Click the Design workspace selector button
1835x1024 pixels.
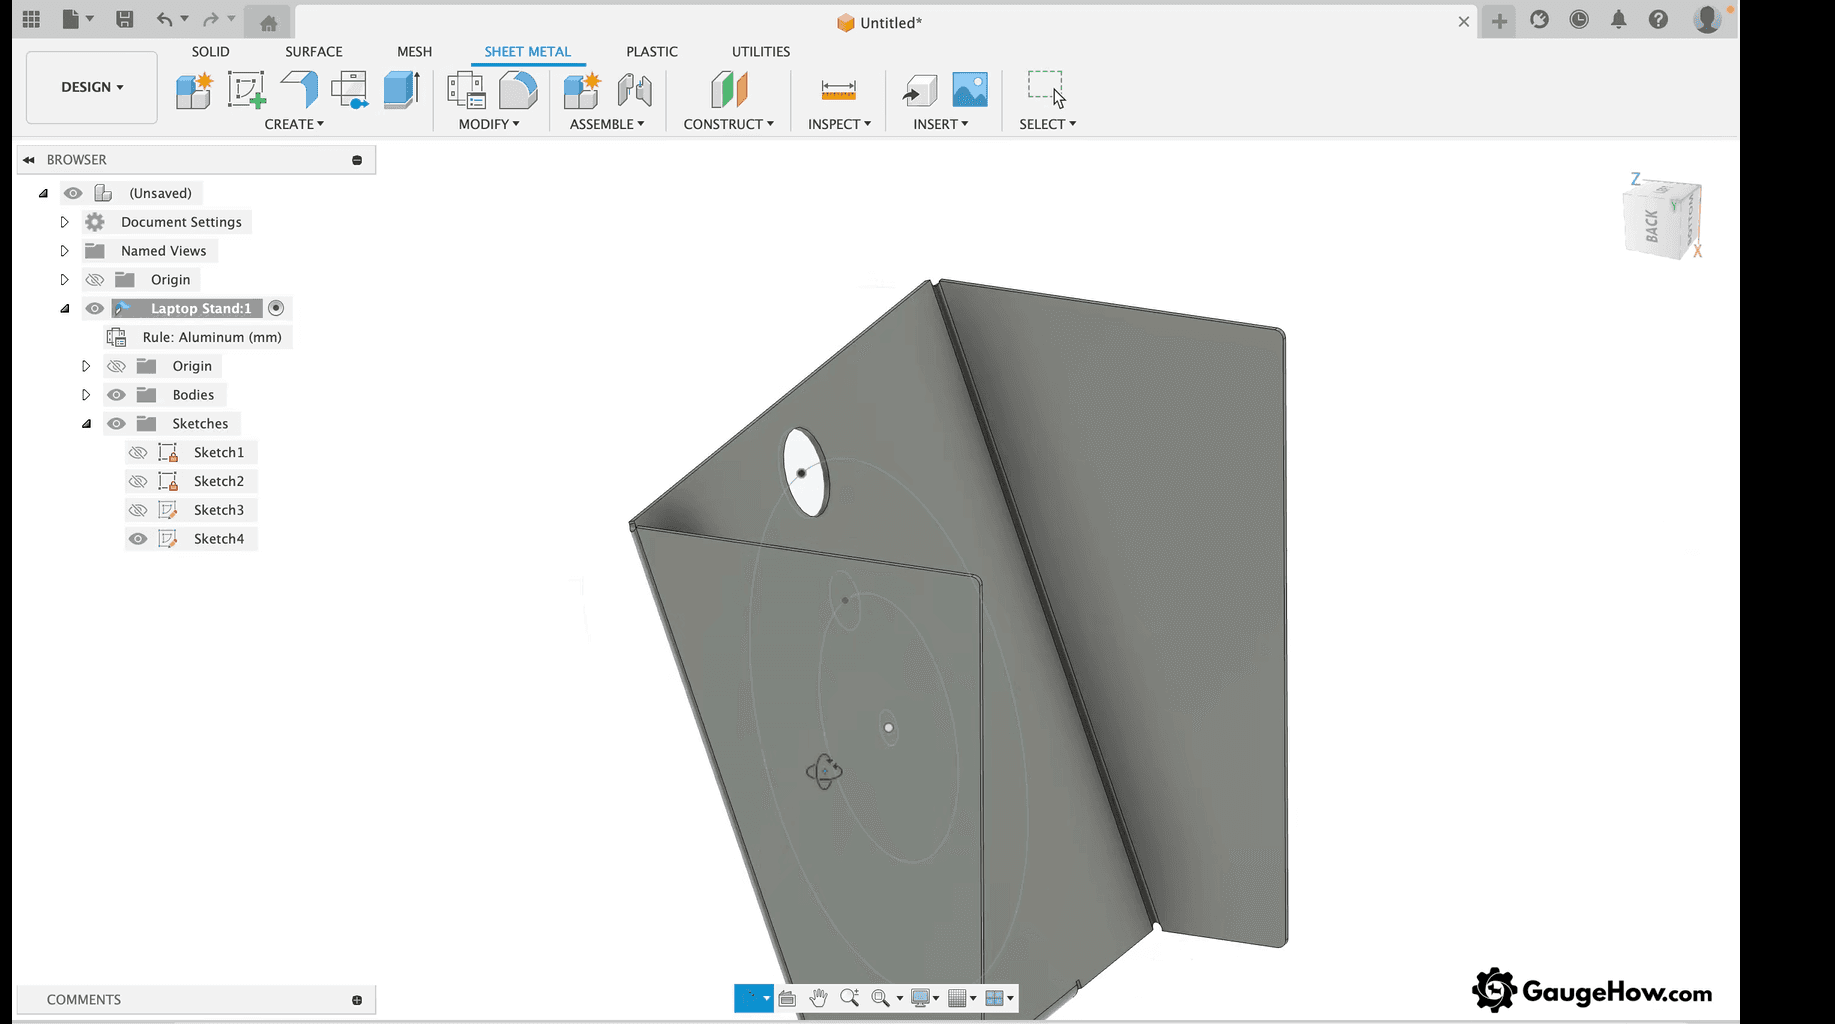tap(91, 87)
